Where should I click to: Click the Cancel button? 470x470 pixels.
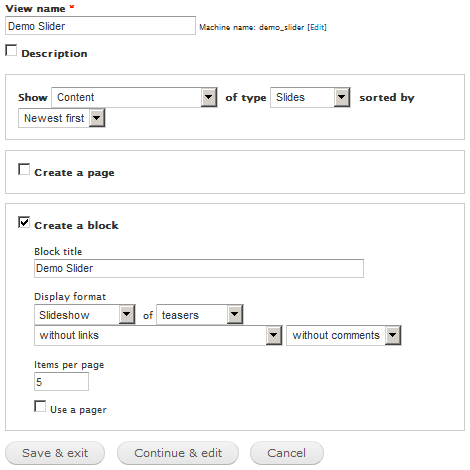[x=287, y=453]
